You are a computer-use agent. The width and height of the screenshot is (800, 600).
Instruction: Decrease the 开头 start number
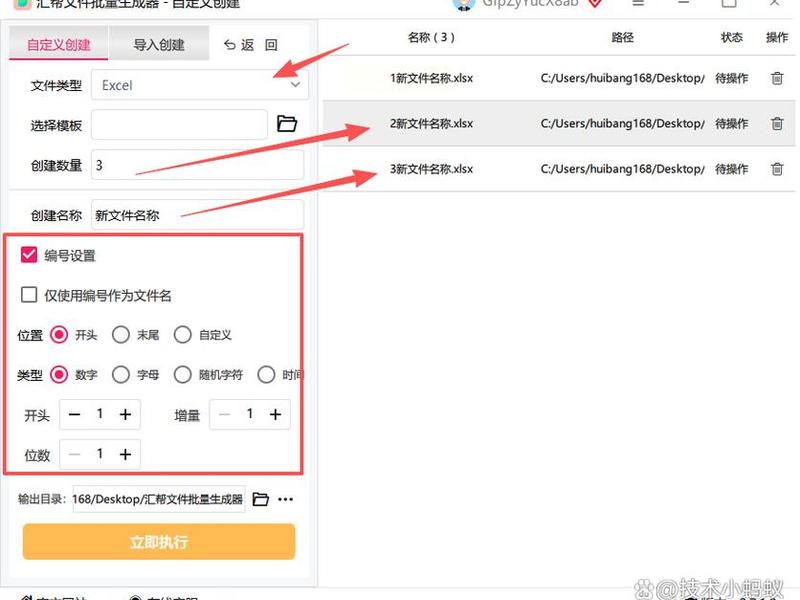[74, 414]
